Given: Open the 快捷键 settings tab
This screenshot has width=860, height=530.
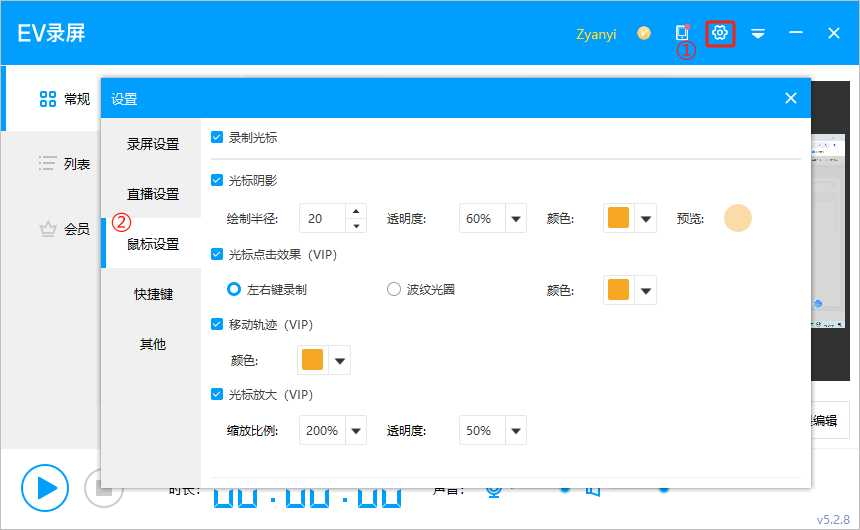Looking at the screenshot, I should tap(153, 294).
